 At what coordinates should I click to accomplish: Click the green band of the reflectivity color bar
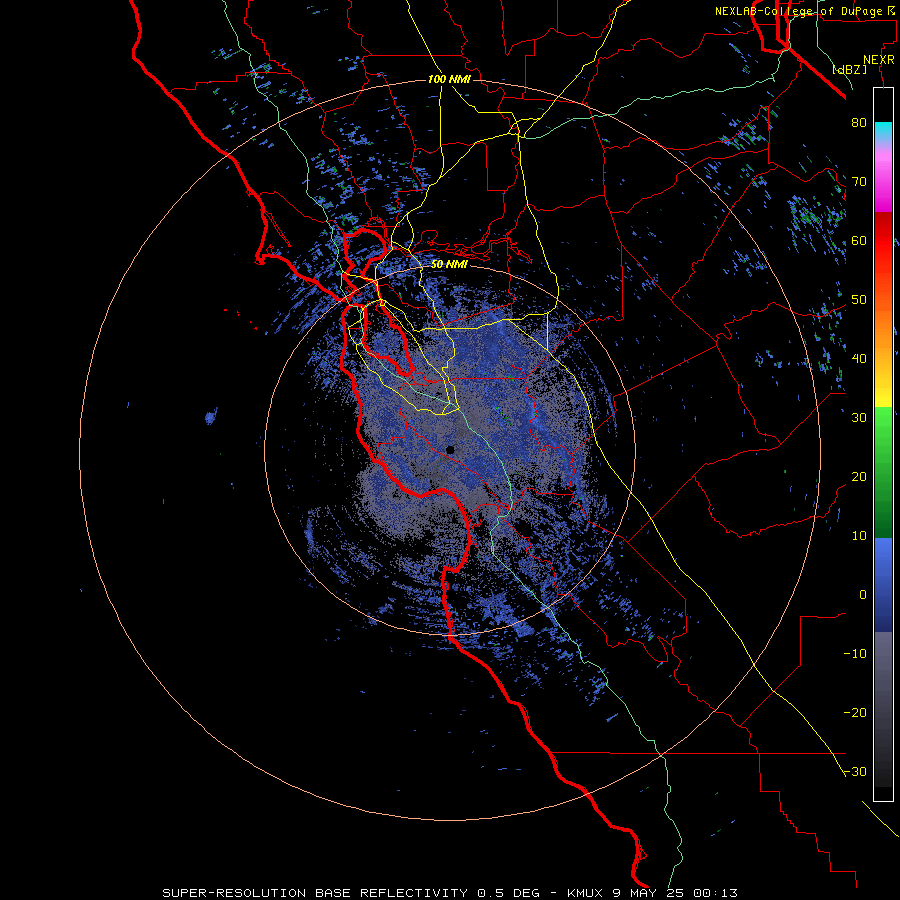click(883, 472)
